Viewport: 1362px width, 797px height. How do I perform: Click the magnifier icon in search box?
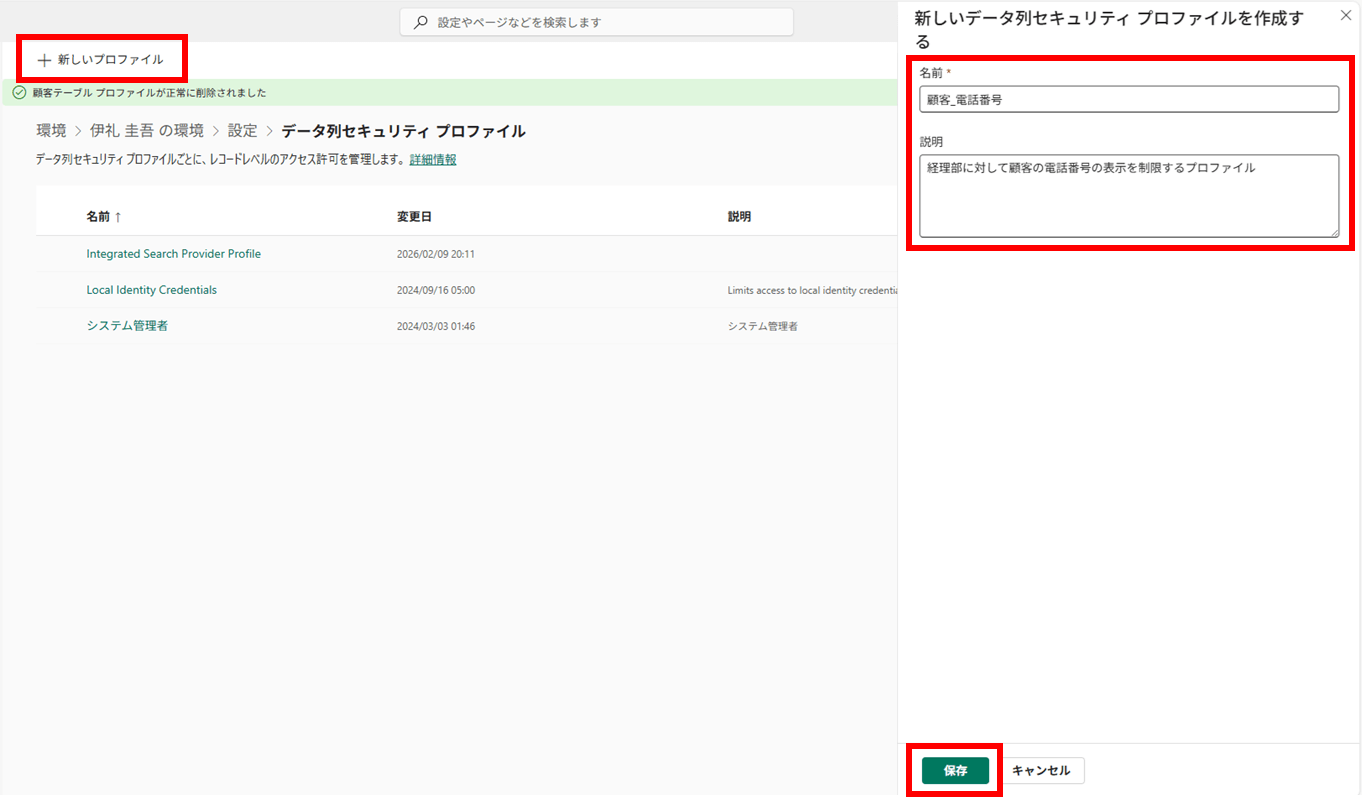[x=421, y=22]
